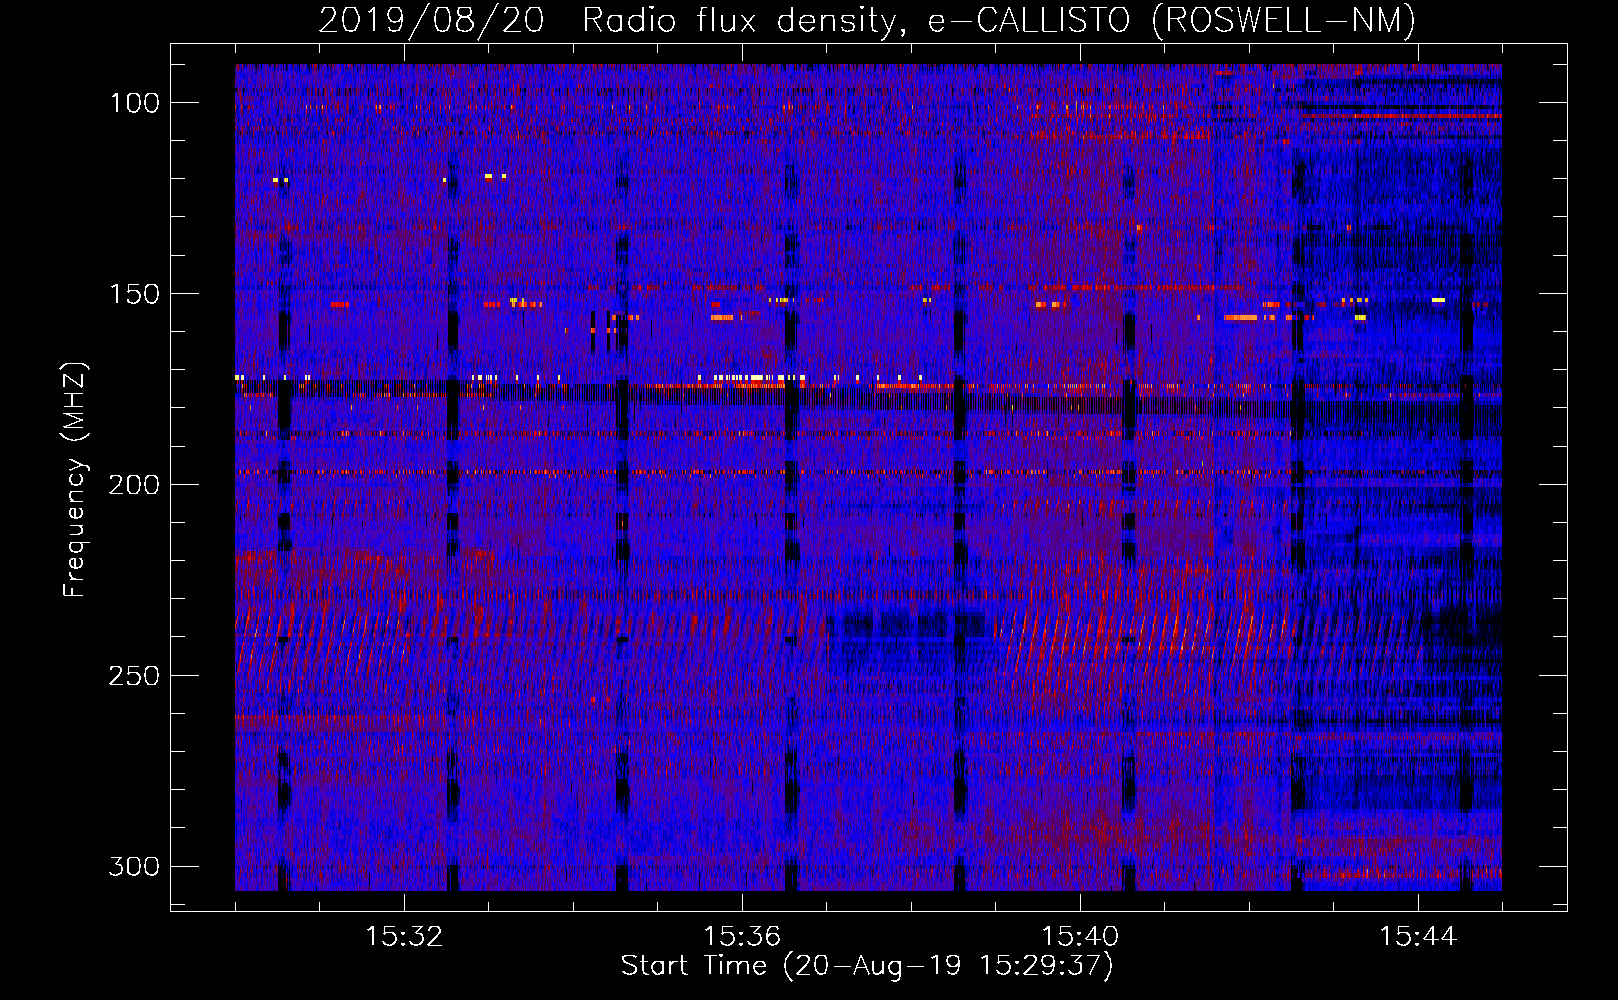Click the plot title '2019/08/20 Radio flux density'

[867, 20]
